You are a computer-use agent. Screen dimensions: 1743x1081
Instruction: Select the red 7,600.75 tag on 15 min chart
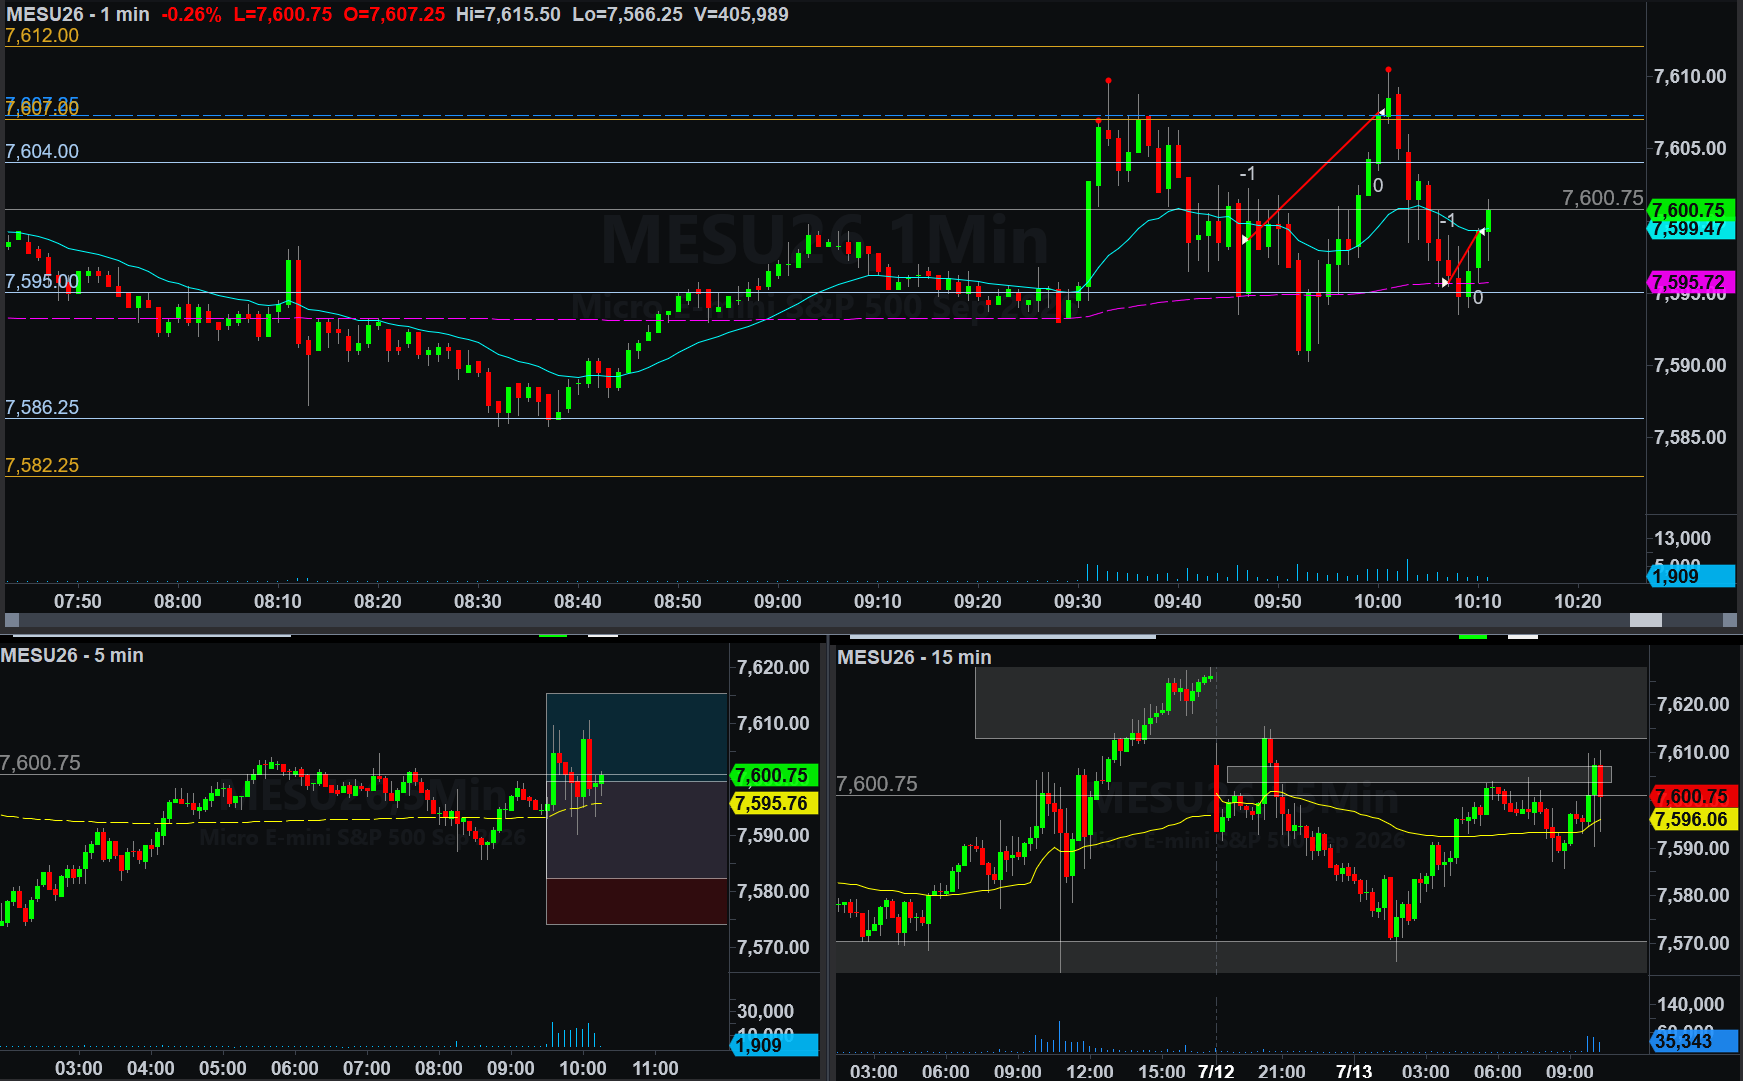point(1692,796)
